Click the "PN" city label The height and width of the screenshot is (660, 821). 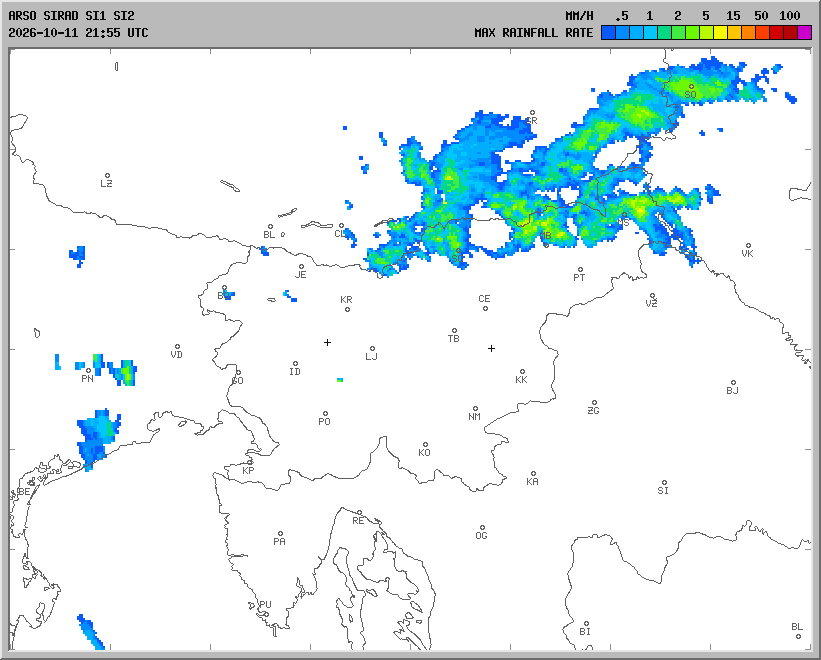pyautogui.click(x=87, y=378)
